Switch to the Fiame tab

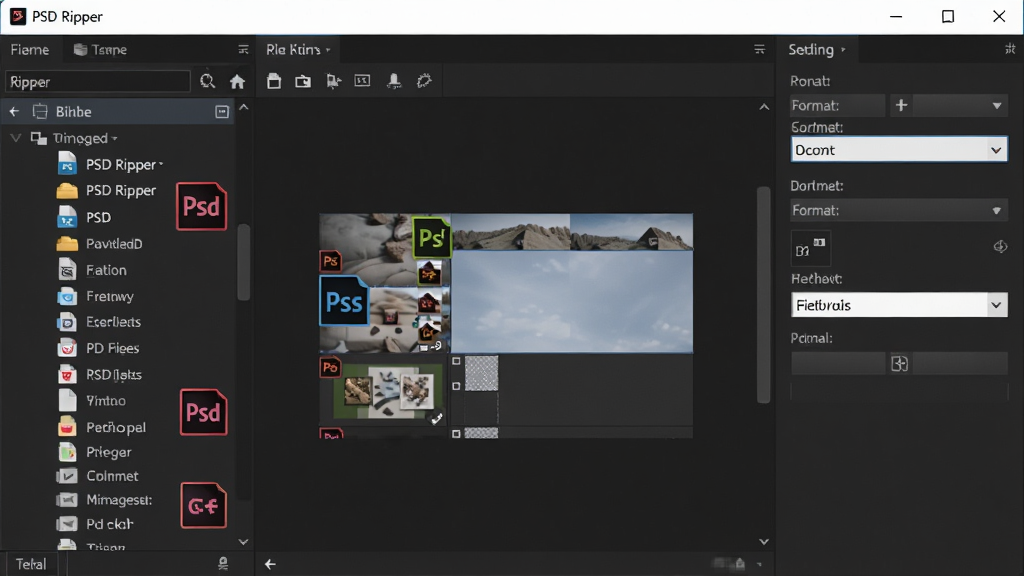pos(29,50)
